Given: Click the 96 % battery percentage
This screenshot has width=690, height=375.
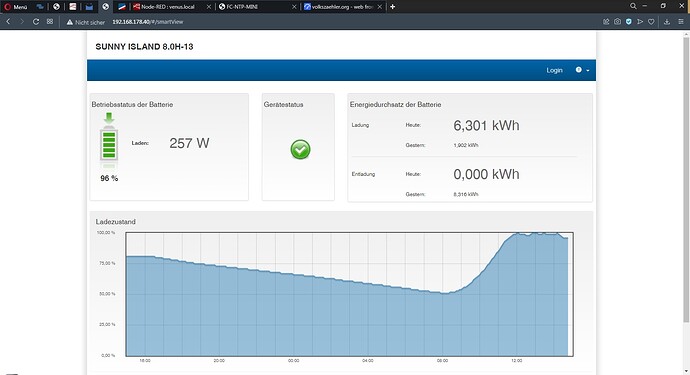Looking at the screenshot, I should 109,178.
